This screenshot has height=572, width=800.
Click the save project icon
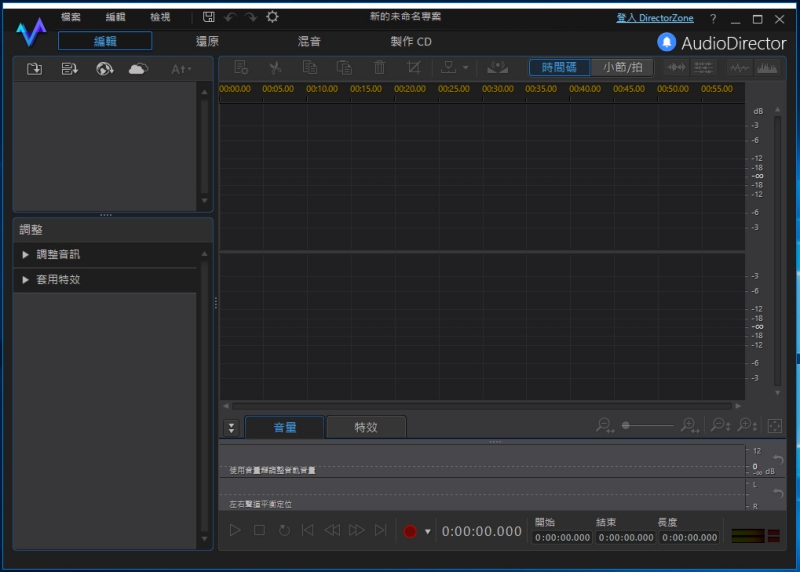208,17
